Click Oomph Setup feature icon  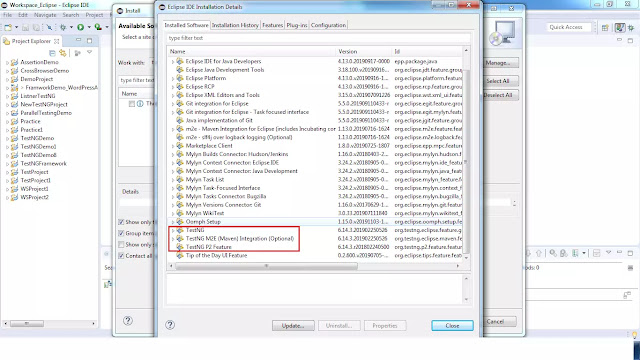(x=180, y=222)
